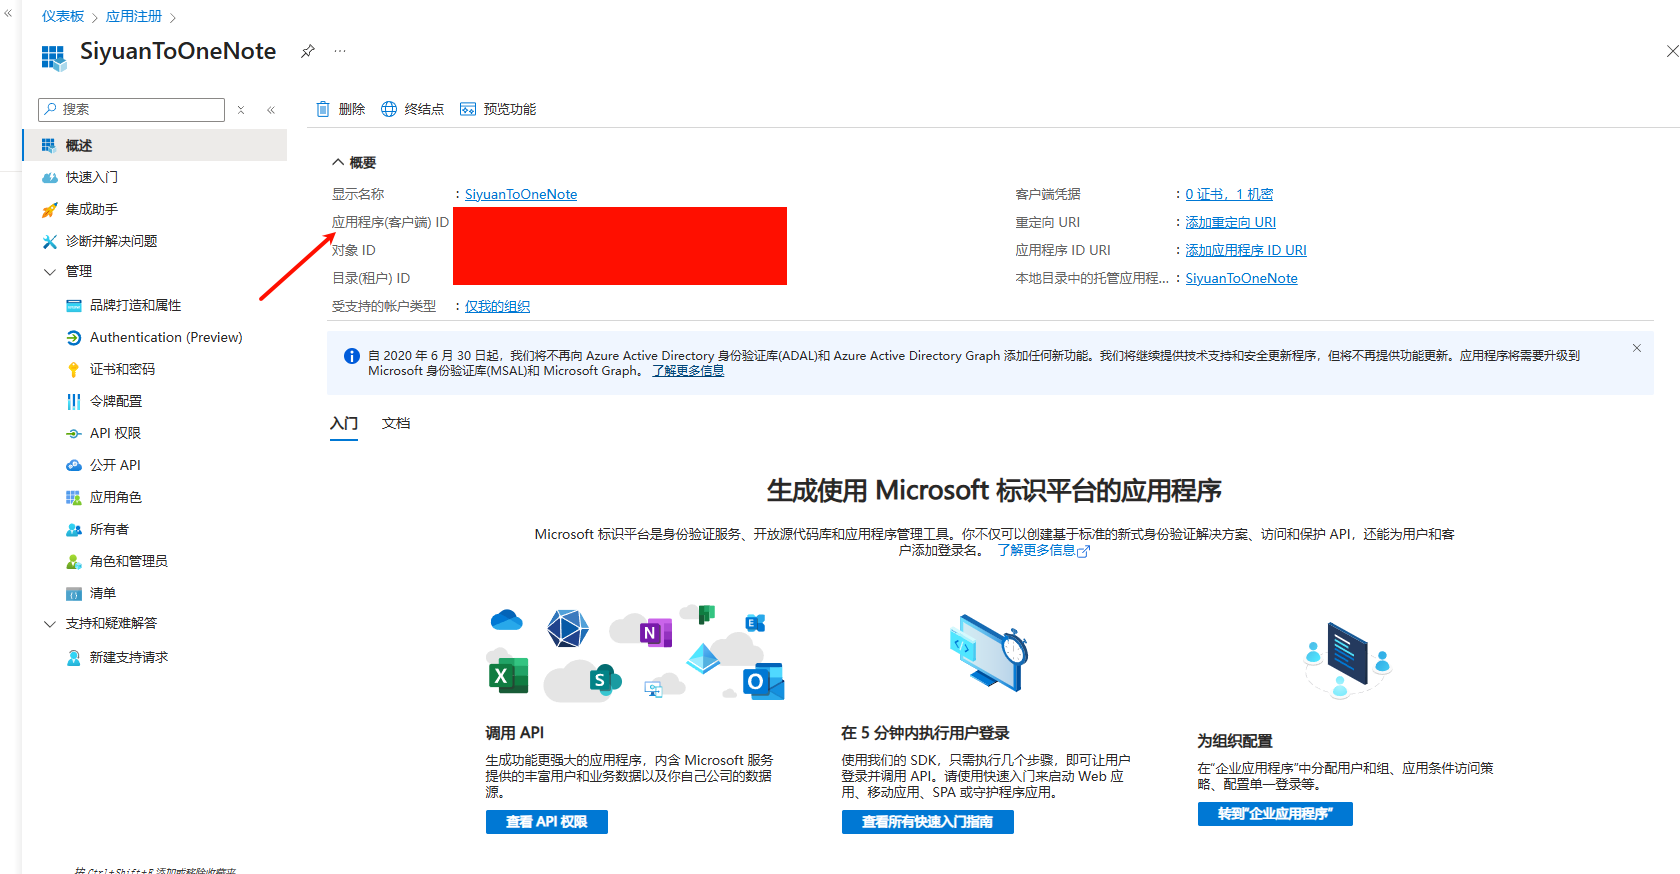1680x874 pixels.
Task: Click the SiyuanToOneNote app grid icon
Action: click(x=53, y=56)
